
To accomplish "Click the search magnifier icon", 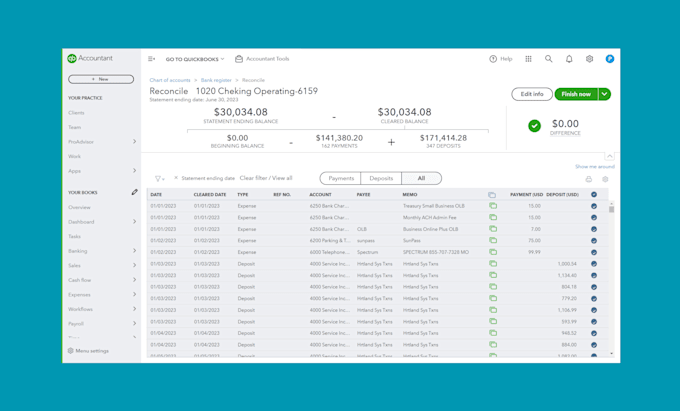I will tap(548, 59).
